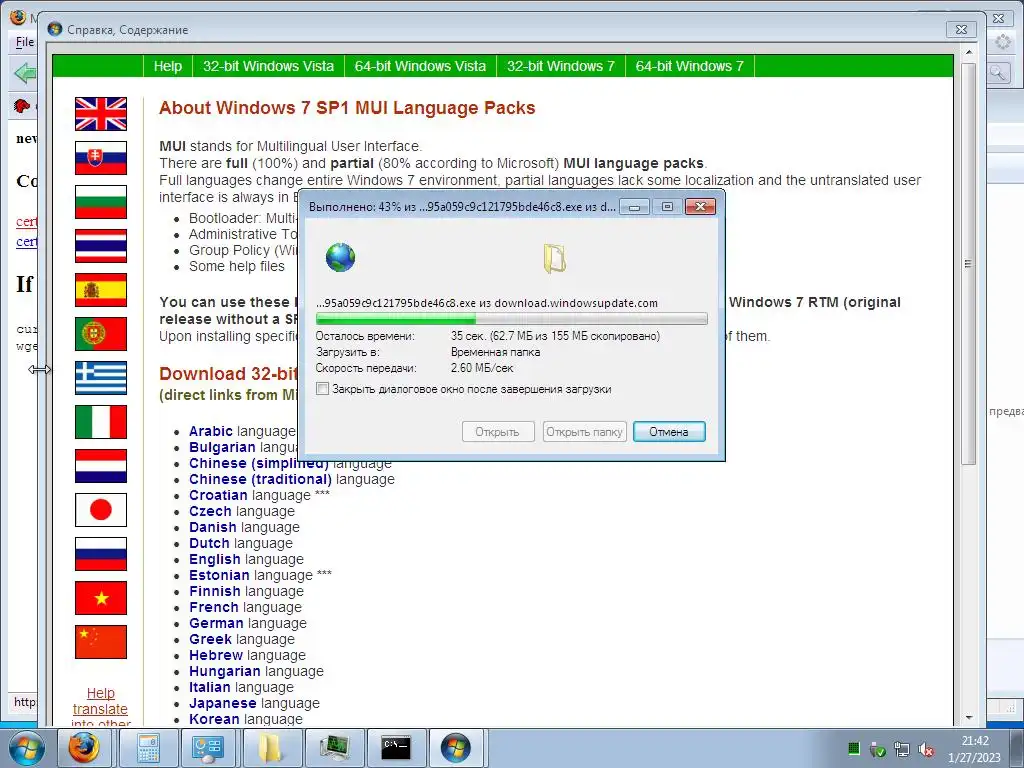The width and height of the screenshot is (1024, 768).
Task: Open the Windows-logo app in taskbar
Action: point(456,748)
